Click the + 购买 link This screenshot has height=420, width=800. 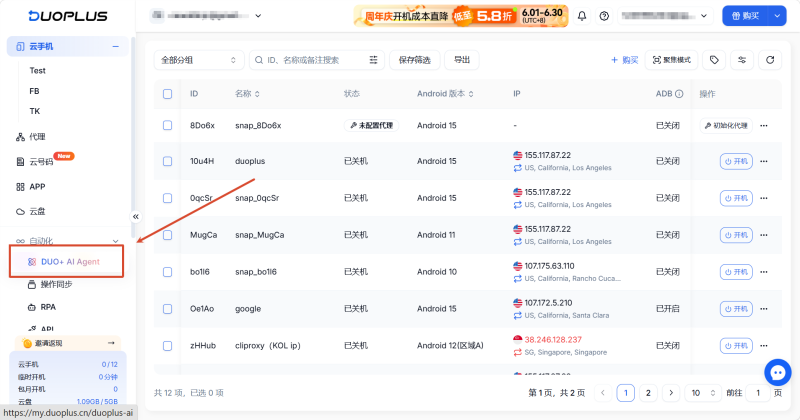coord(624,60)
